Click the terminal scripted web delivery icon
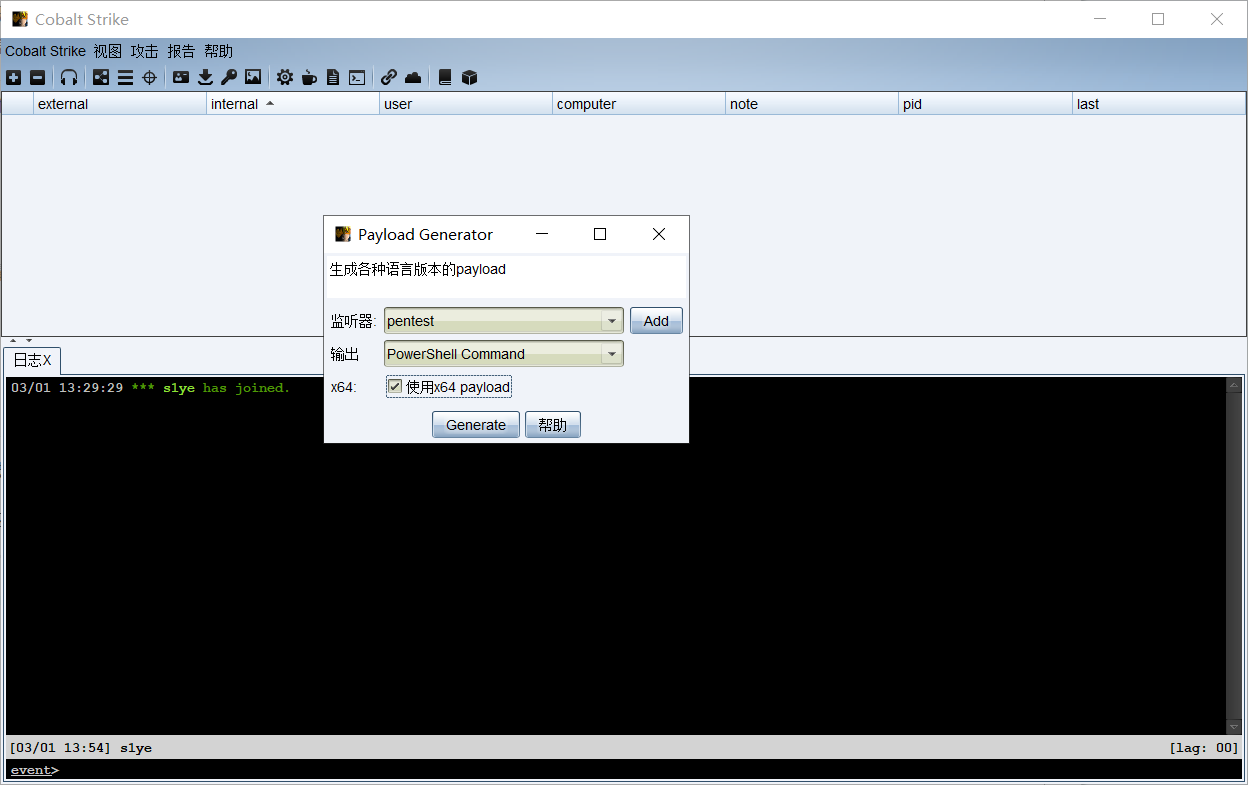 click(357, 77)
